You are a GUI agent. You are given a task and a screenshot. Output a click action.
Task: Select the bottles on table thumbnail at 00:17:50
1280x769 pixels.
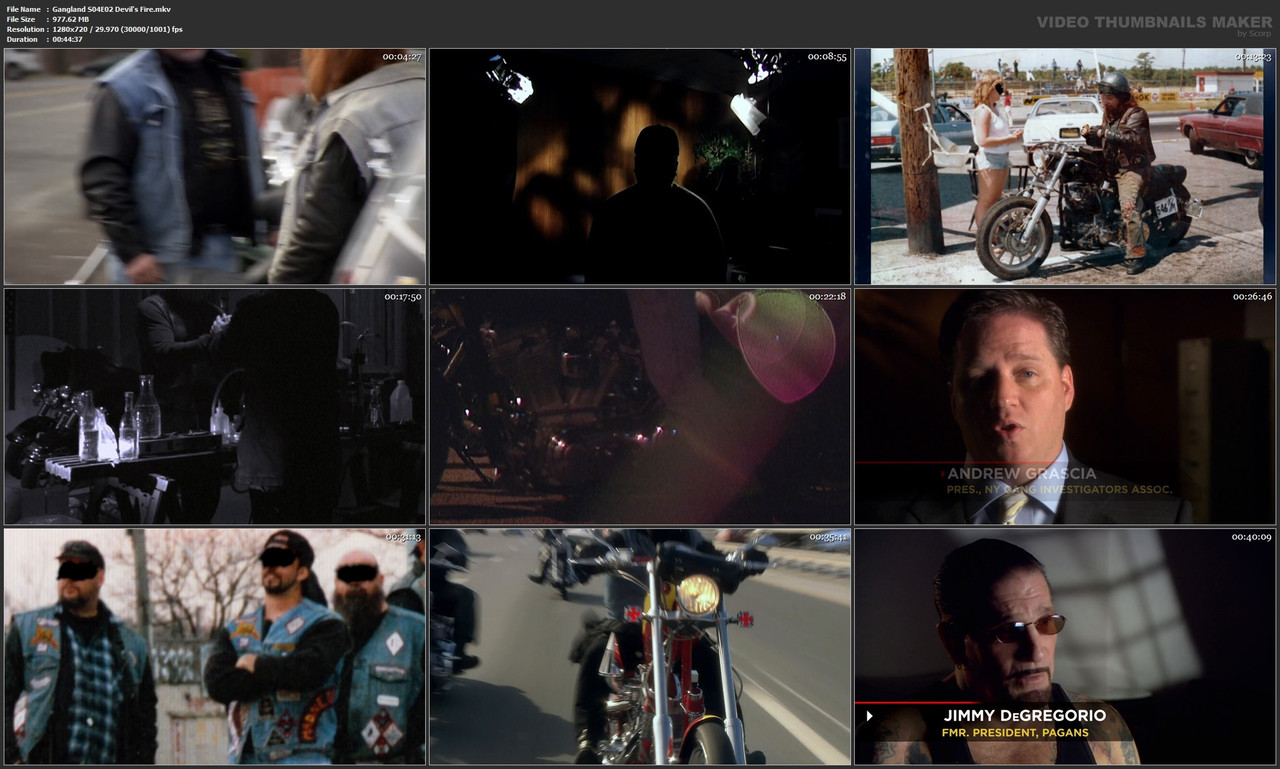coord(215,407)
